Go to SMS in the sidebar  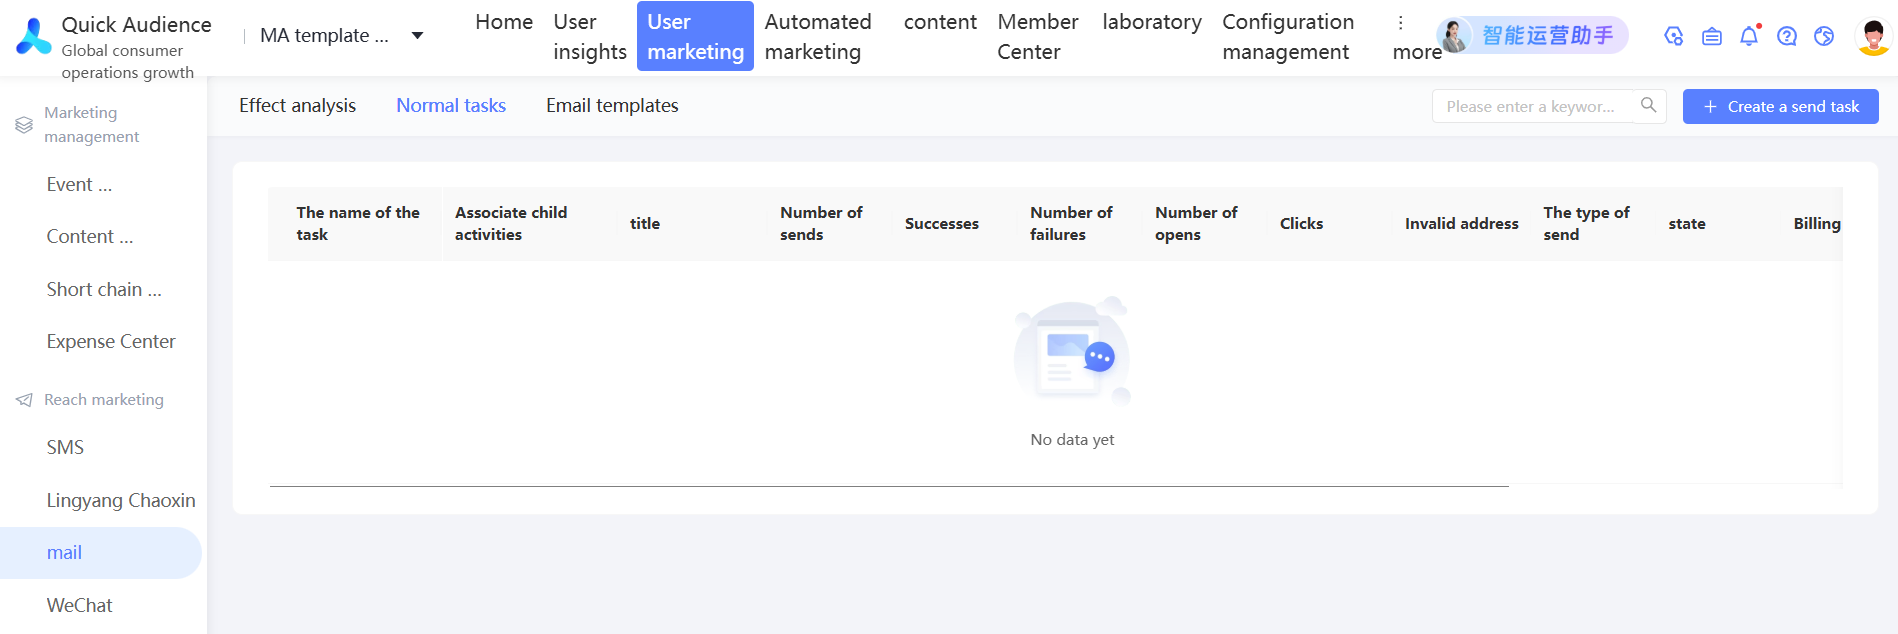65,447
